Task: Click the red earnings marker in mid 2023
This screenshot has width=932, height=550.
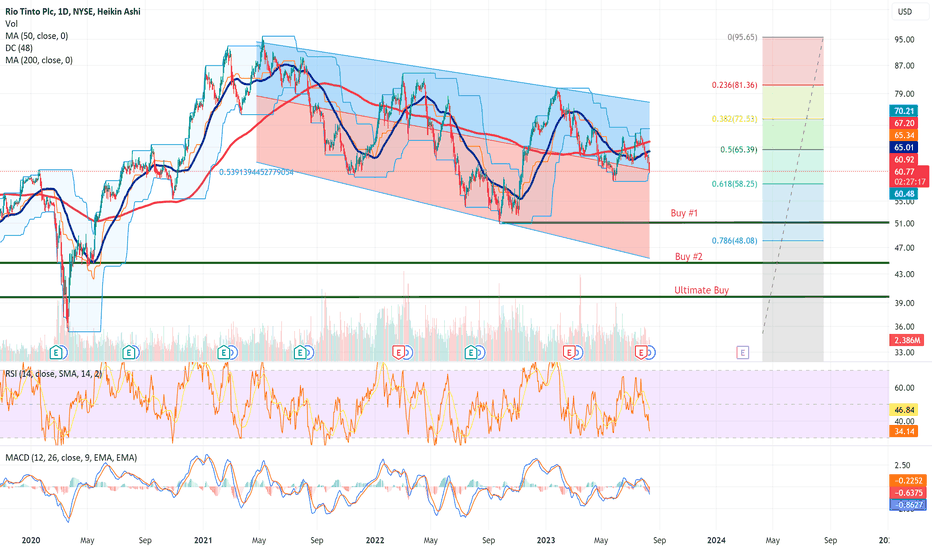Action: click(641, 353)
